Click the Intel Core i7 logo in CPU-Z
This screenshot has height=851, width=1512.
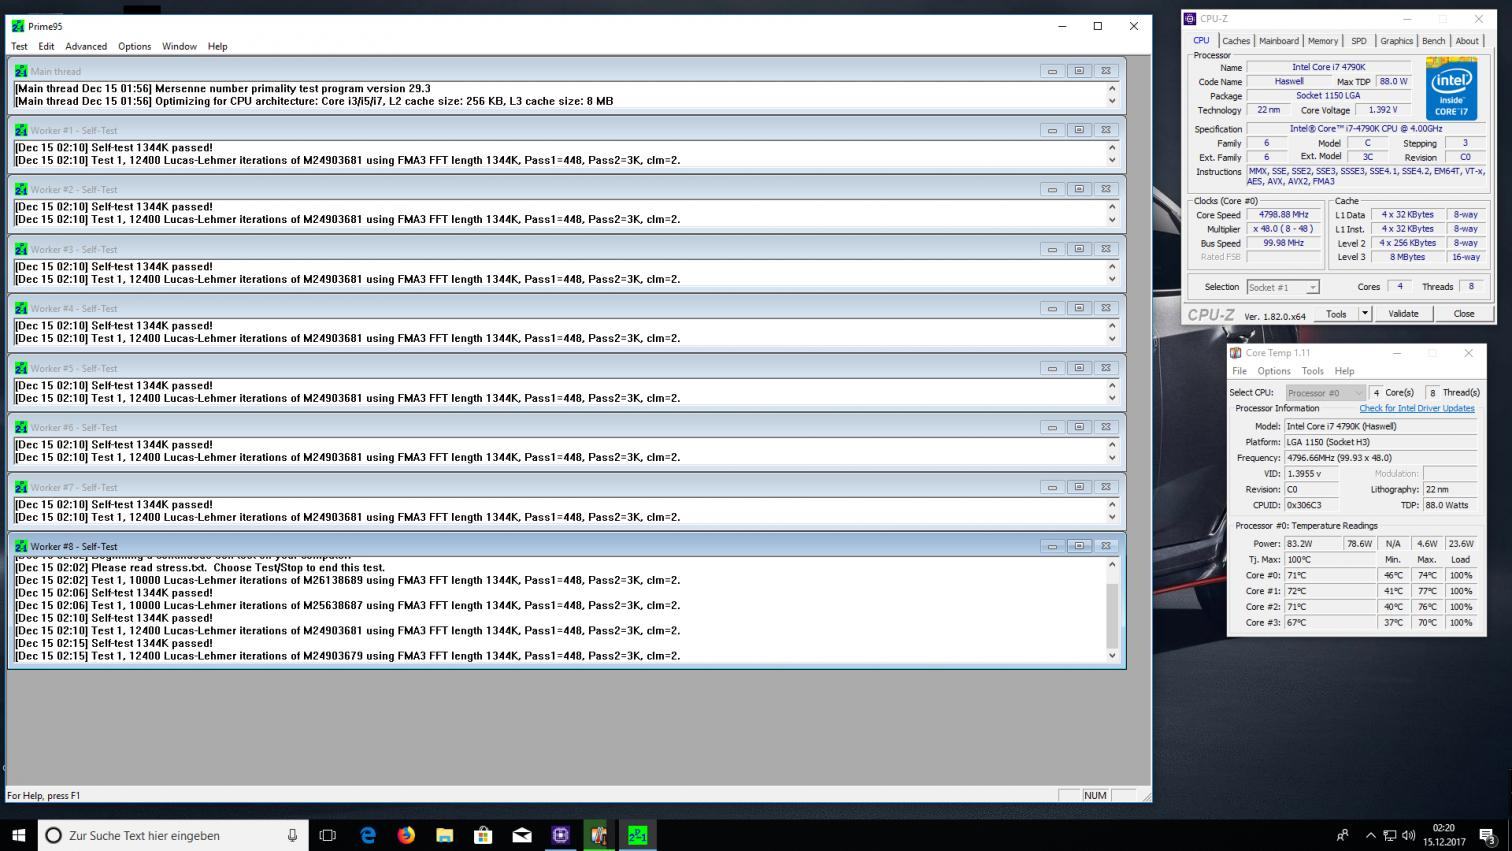1451,88
